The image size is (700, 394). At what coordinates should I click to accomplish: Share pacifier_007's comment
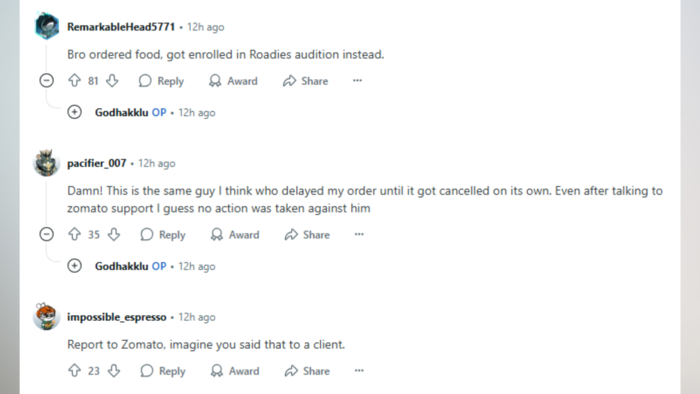coord(307,234)
